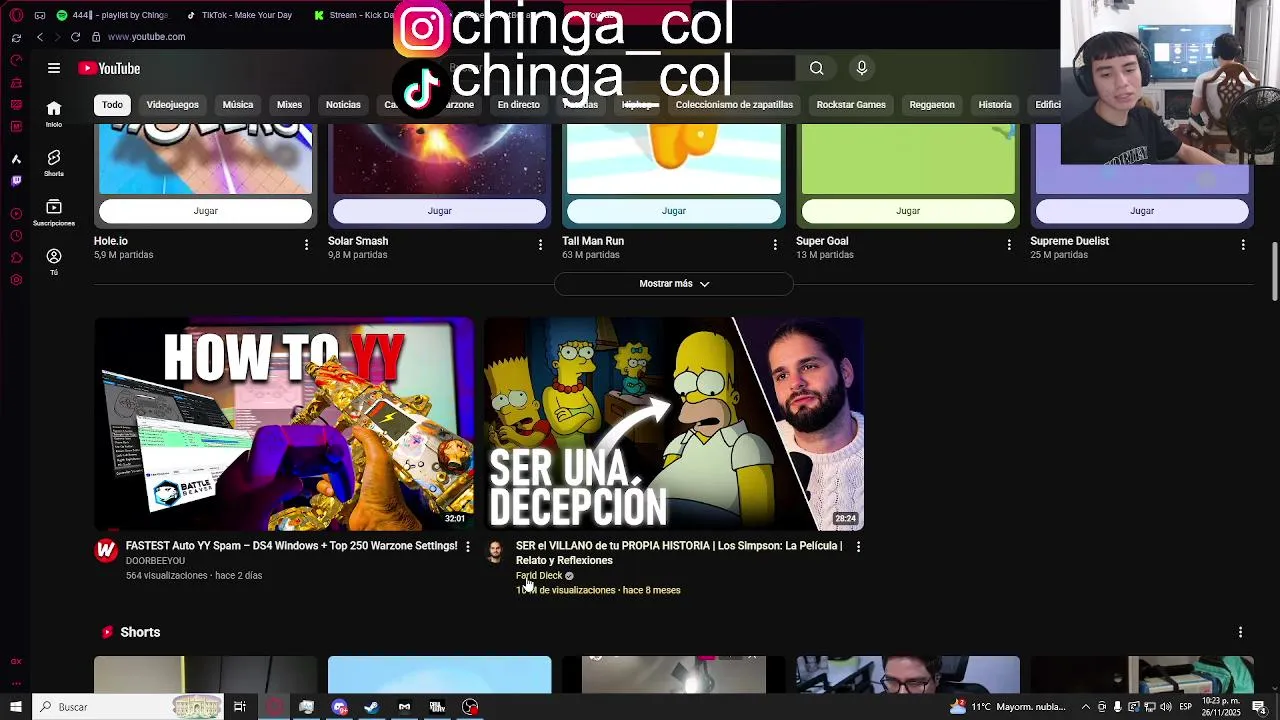Click the page vertical scrollbar thumb

(x=1274, y=270)
